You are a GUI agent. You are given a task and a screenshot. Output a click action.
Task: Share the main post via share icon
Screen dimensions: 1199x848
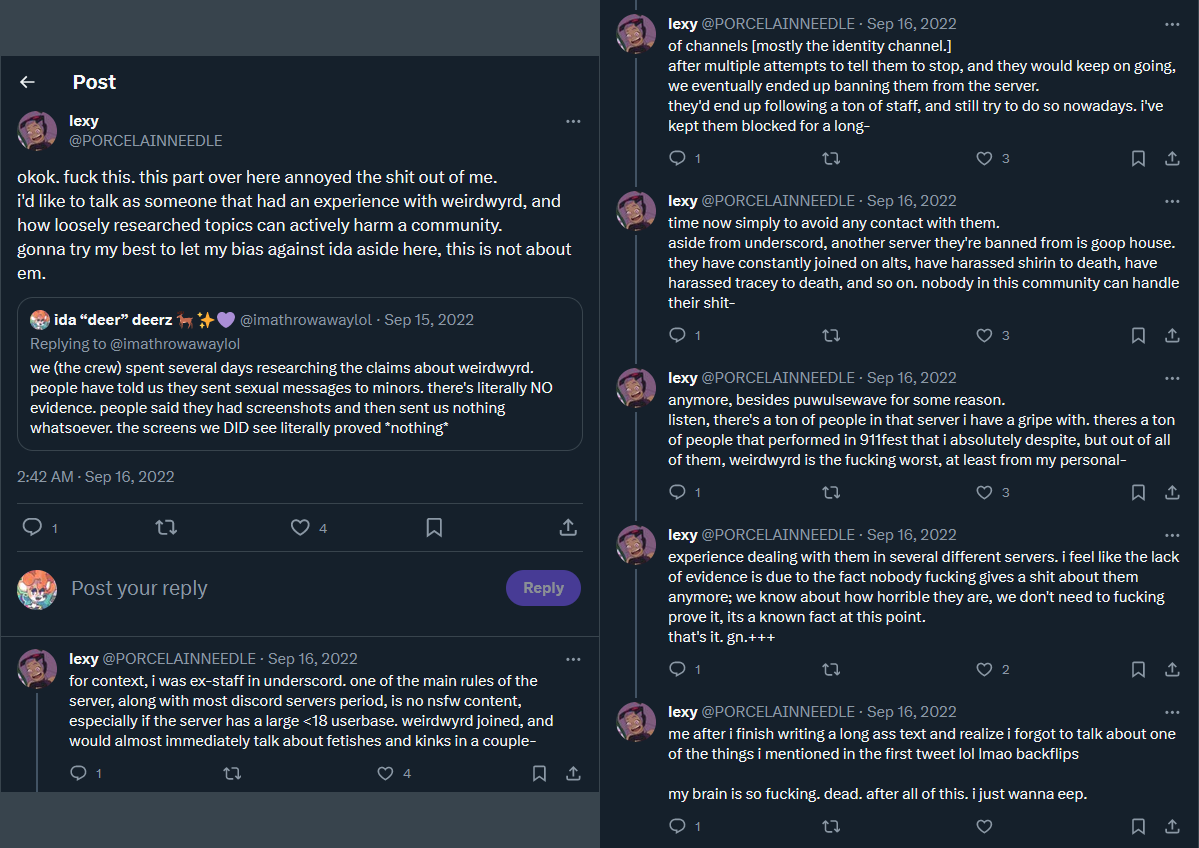[567, 527]
